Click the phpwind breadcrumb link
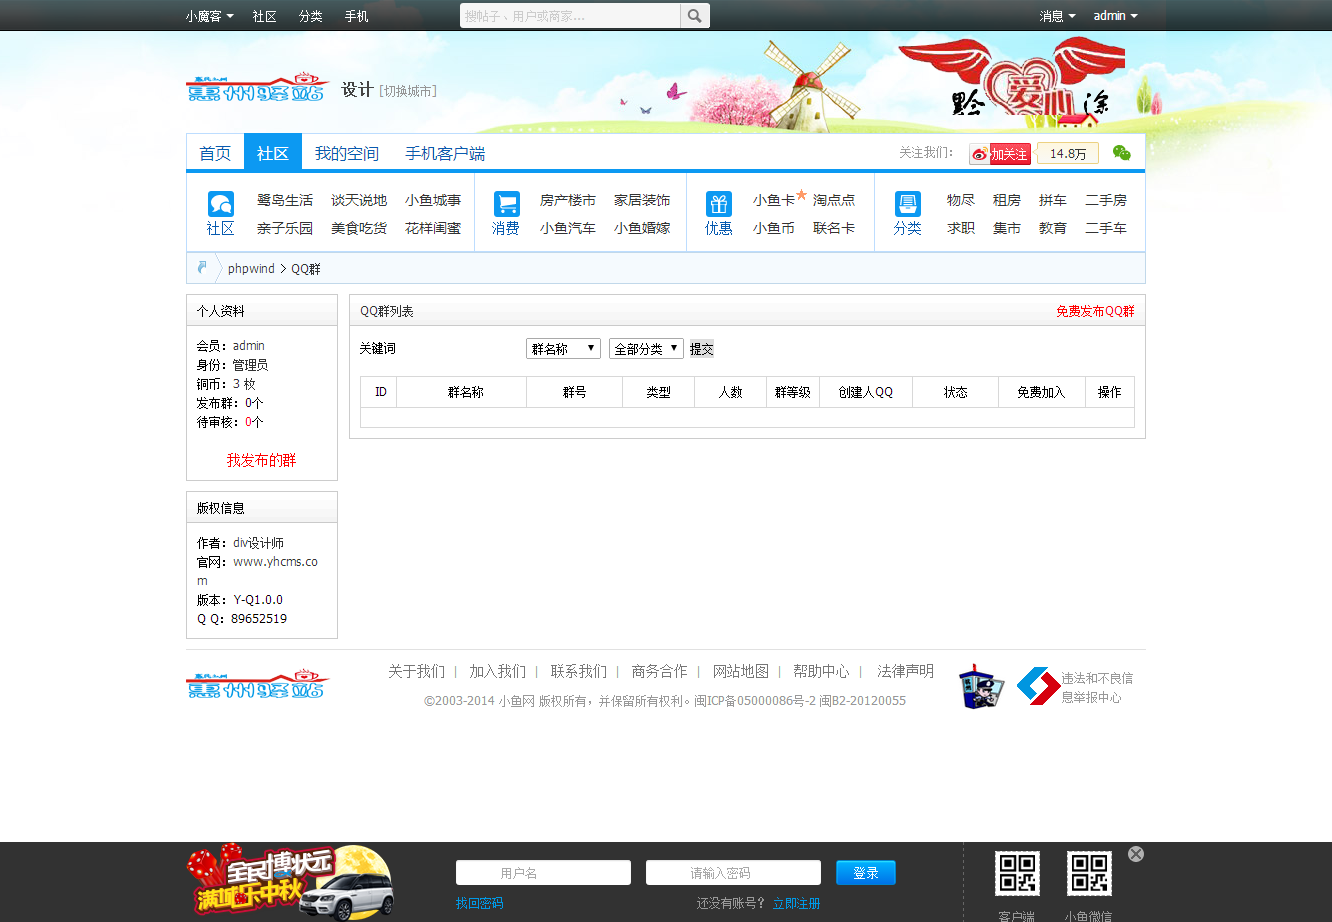This screenshot has width=1332, height=922. pyautogui.click(x=251, y=269)
